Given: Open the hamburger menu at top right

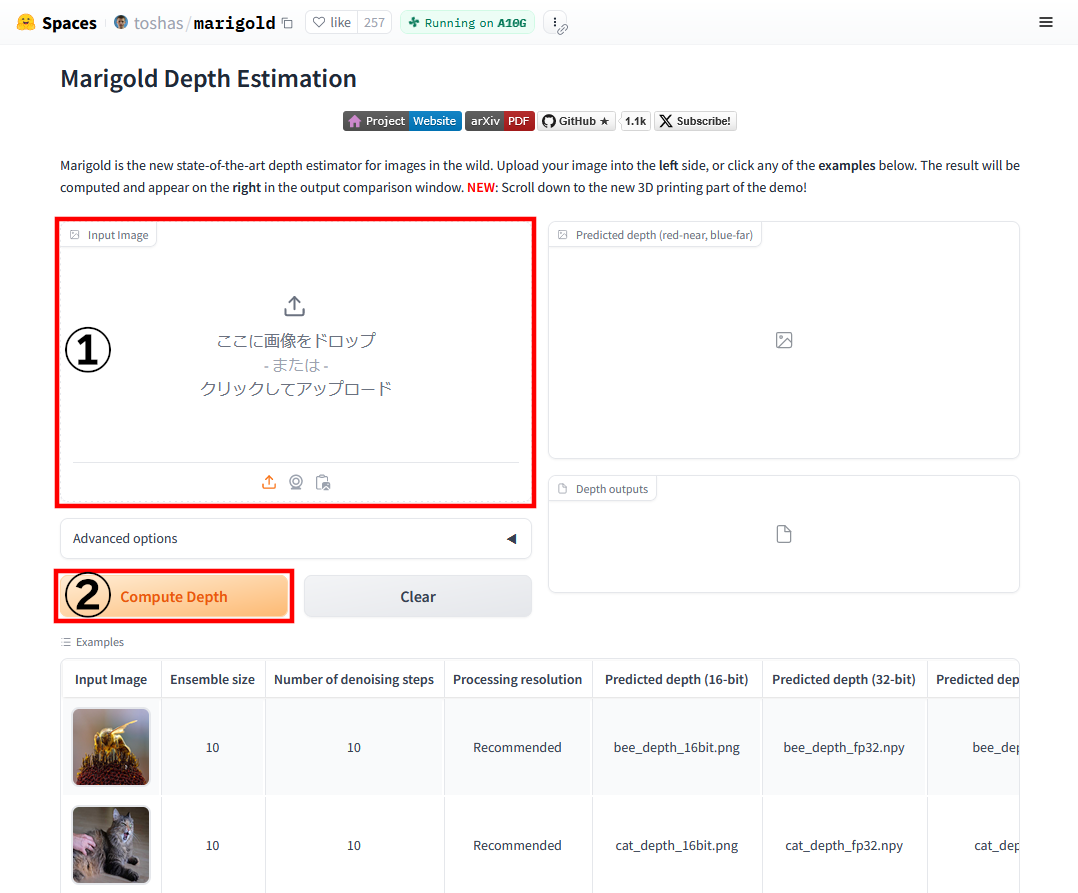Looking at the screenshot, I should 1046,22.
